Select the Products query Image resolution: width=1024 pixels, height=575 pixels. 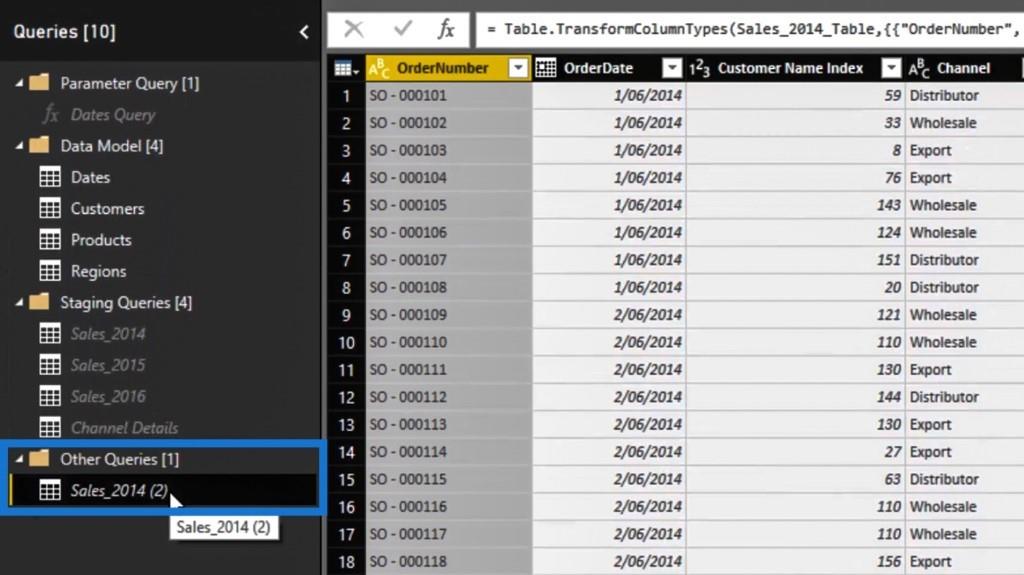tap(101, 240)
